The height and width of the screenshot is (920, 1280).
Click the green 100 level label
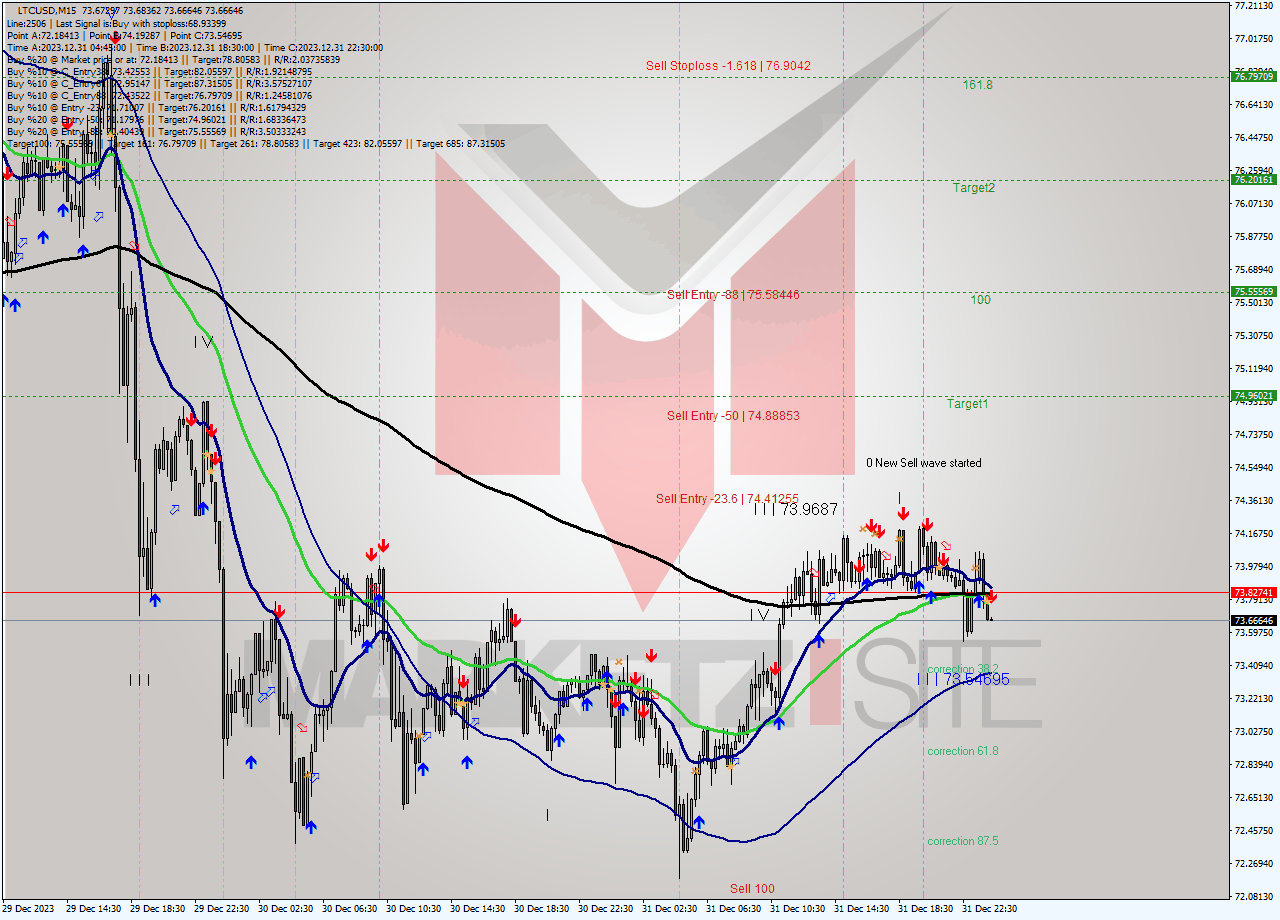(x=980, y=300)
